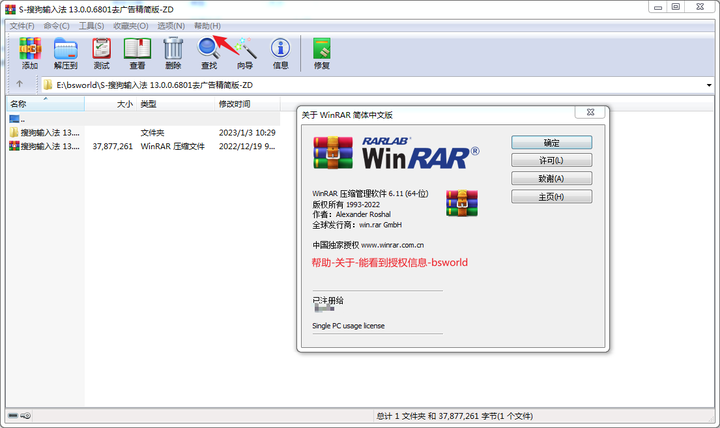The image size is (720, 428).
Task: Click the status bar total summary text
Action: coord(455,416)
